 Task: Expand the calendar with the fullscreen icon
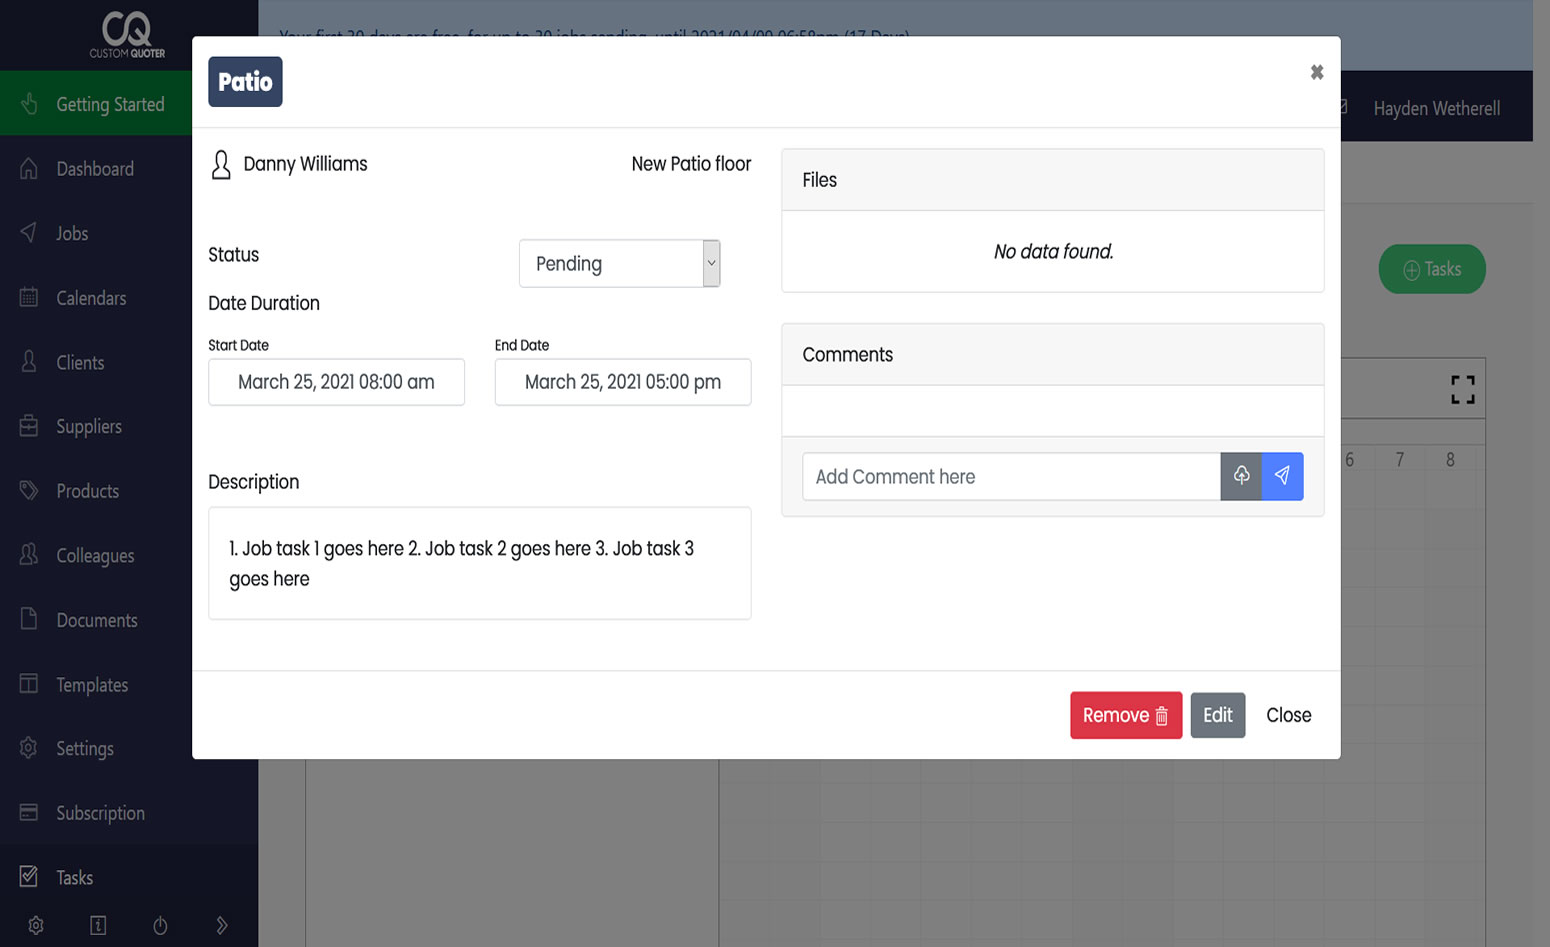tap(1462, 389)
